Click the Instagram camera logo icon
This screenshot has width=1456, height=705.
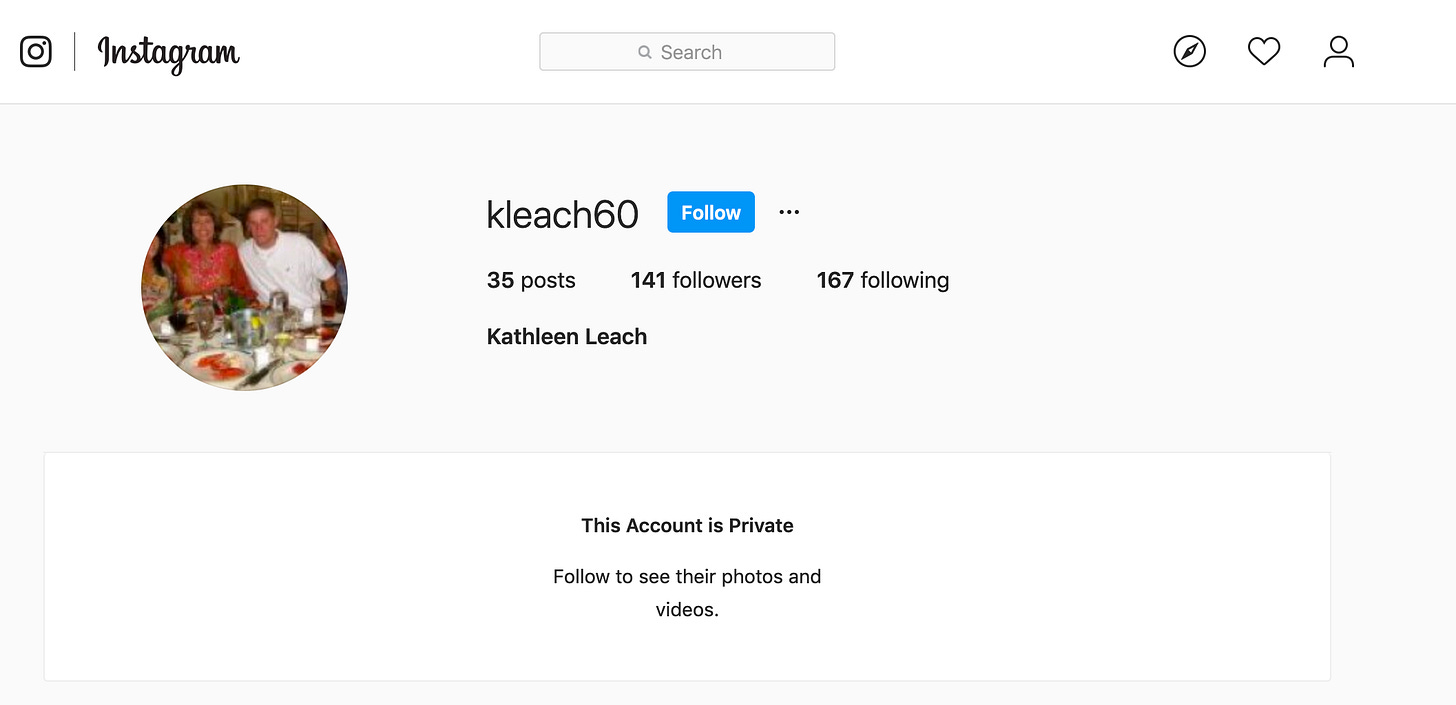(36, 51)
